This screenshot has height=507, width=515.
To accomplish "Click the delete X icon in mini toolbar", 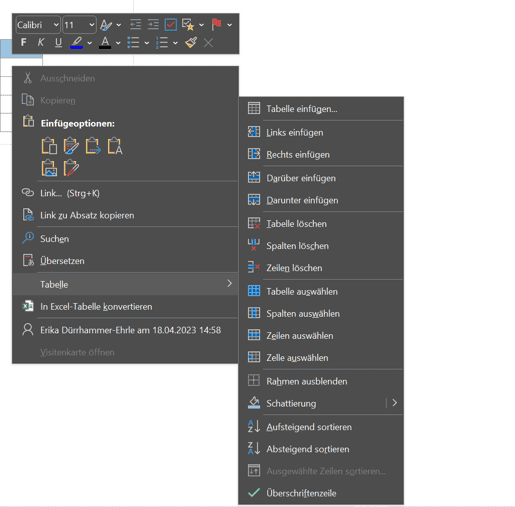I will (x=208, y=43).
